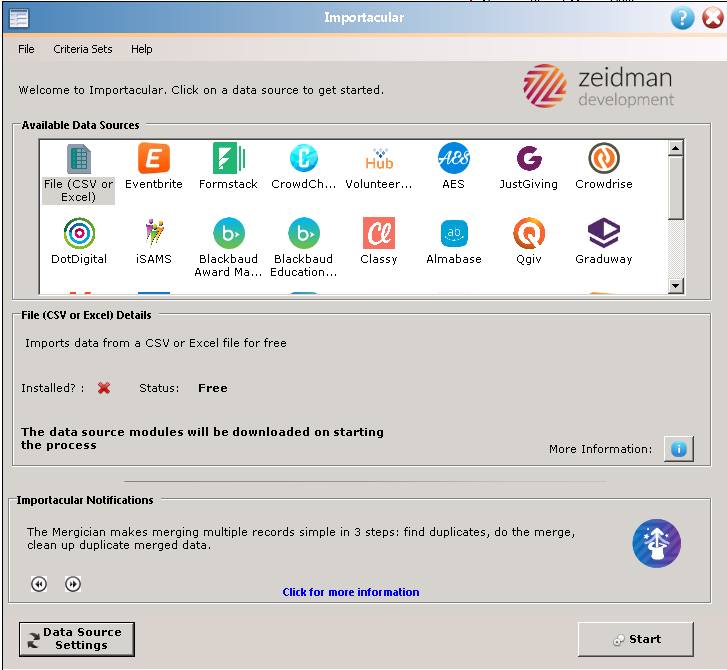The width and height of the screenshot is (727, 670).
Task: Pick the Qgiv data source
Action: pos(529,242)
